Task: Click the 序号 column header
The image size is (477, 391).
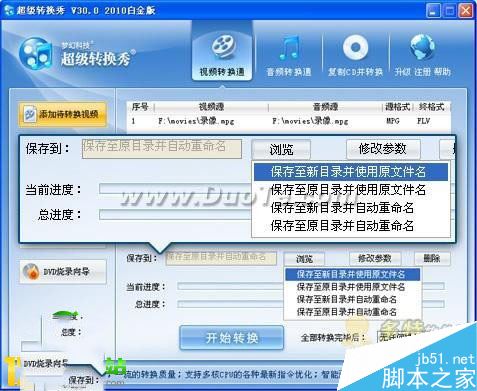Action: click(140, 107)
